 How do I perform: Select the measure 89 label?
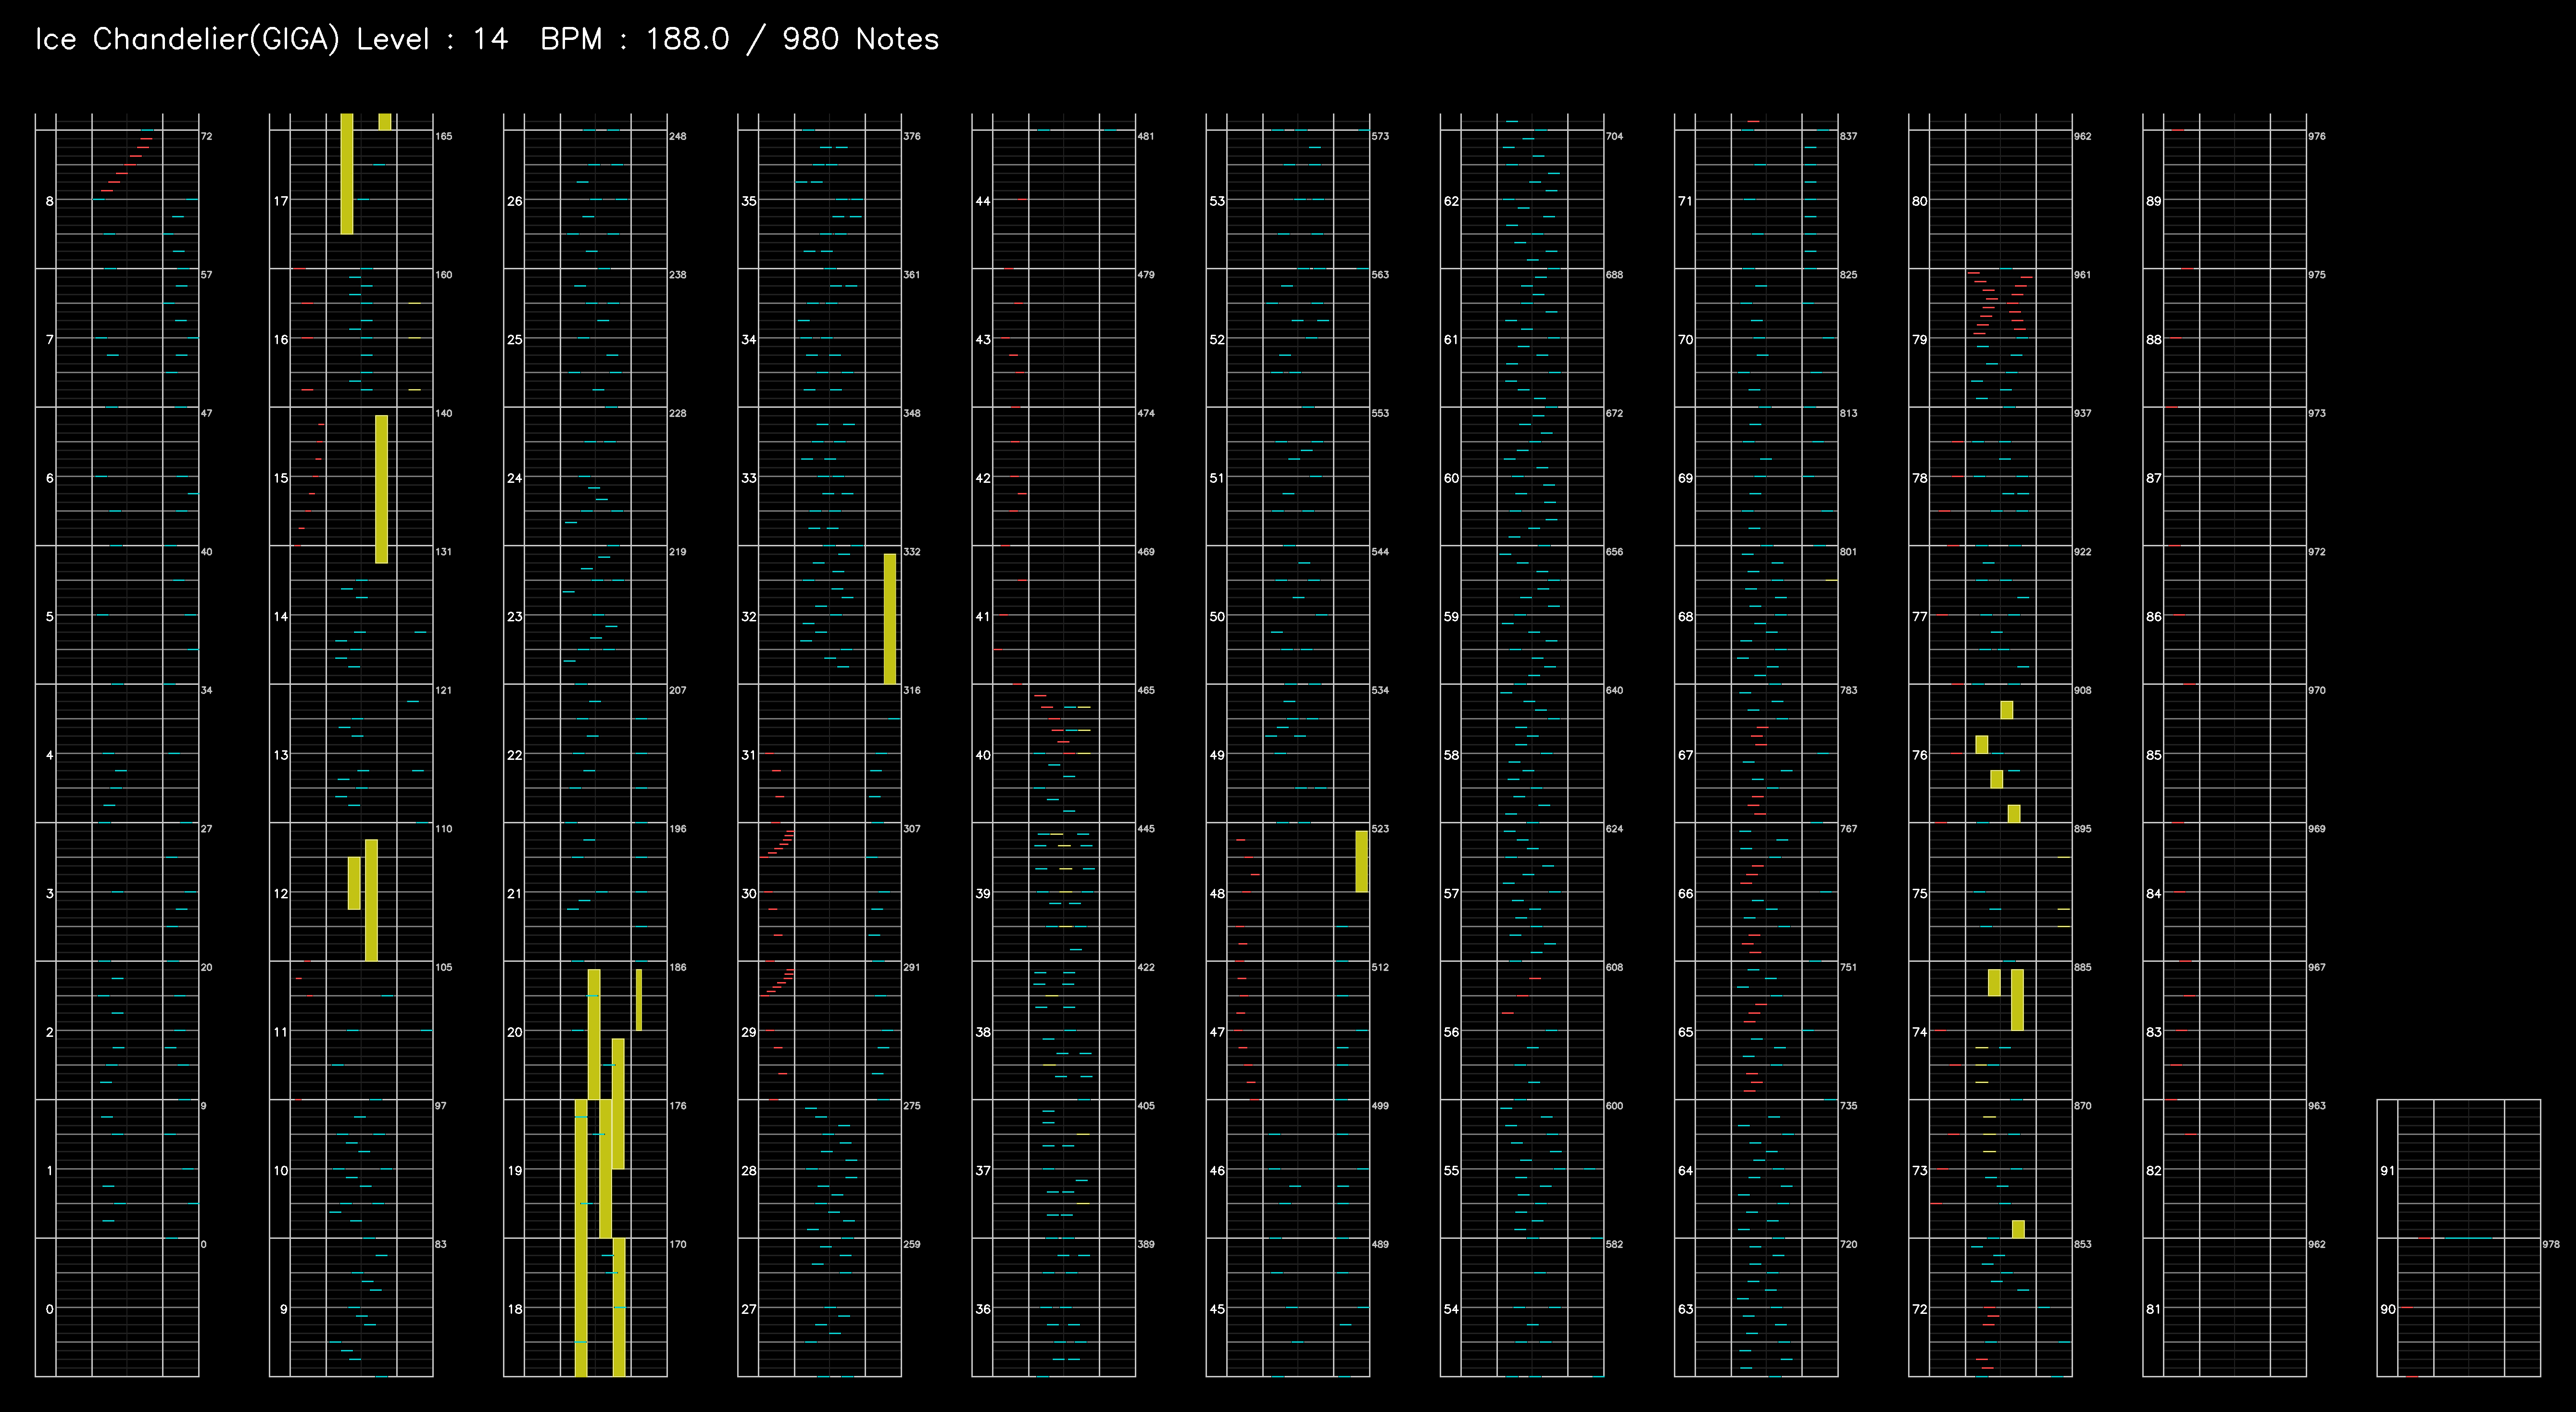(x=2153, y=201)
